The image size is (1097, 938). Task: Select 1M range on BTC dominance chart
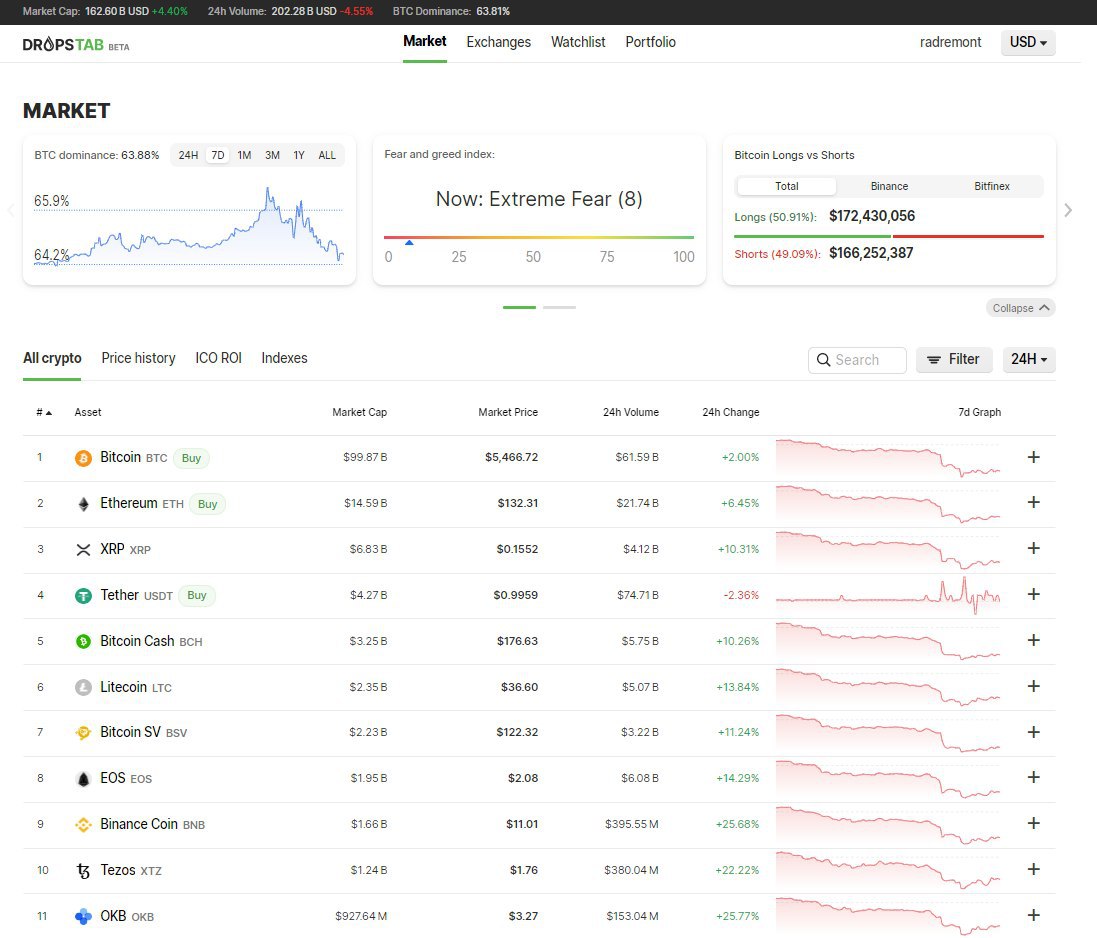click(244, 155)
